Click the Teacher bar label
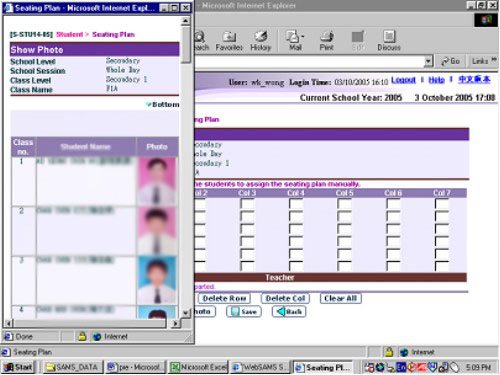Image resolution: width=500 pixels, height=375 pixels. [x=280, y=277]
